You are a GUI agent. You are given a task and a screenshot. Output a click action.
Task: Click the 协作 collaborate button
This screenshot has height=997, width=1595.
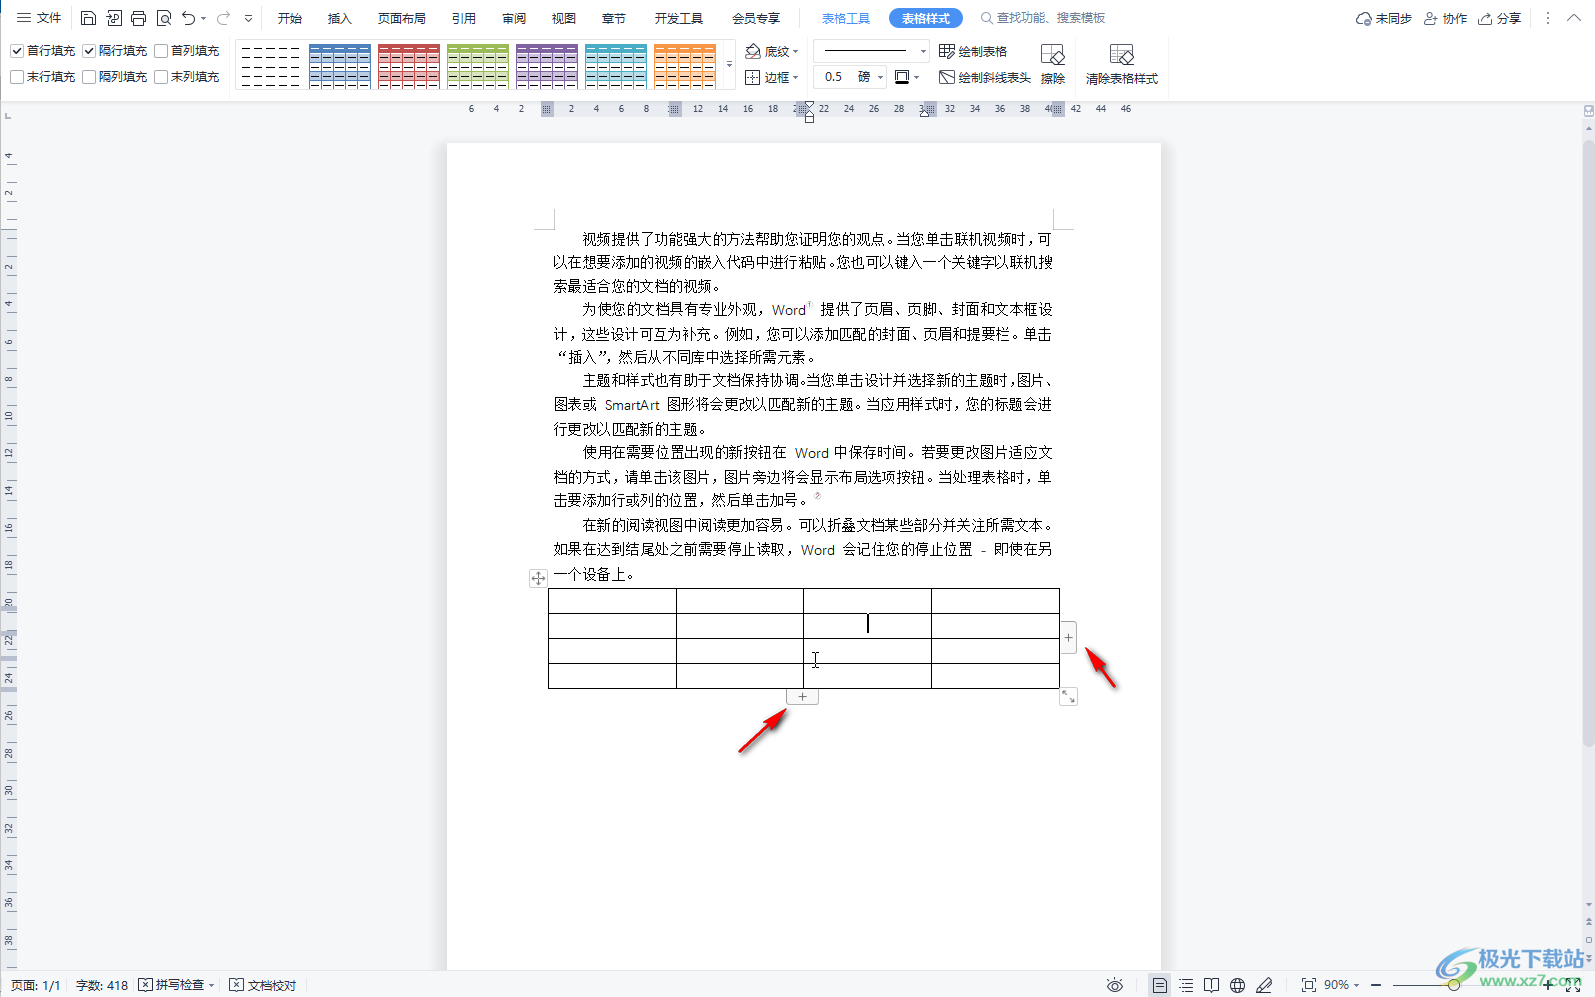click(x=1446, y=18)
